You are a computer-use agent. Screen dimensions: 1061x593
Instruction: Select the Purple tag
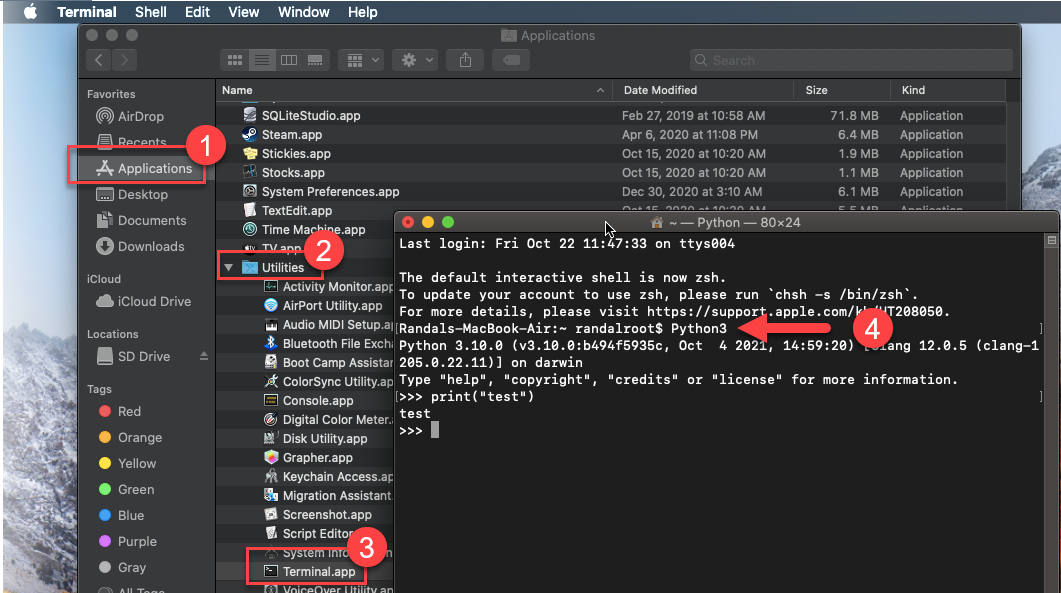(127, 542)
